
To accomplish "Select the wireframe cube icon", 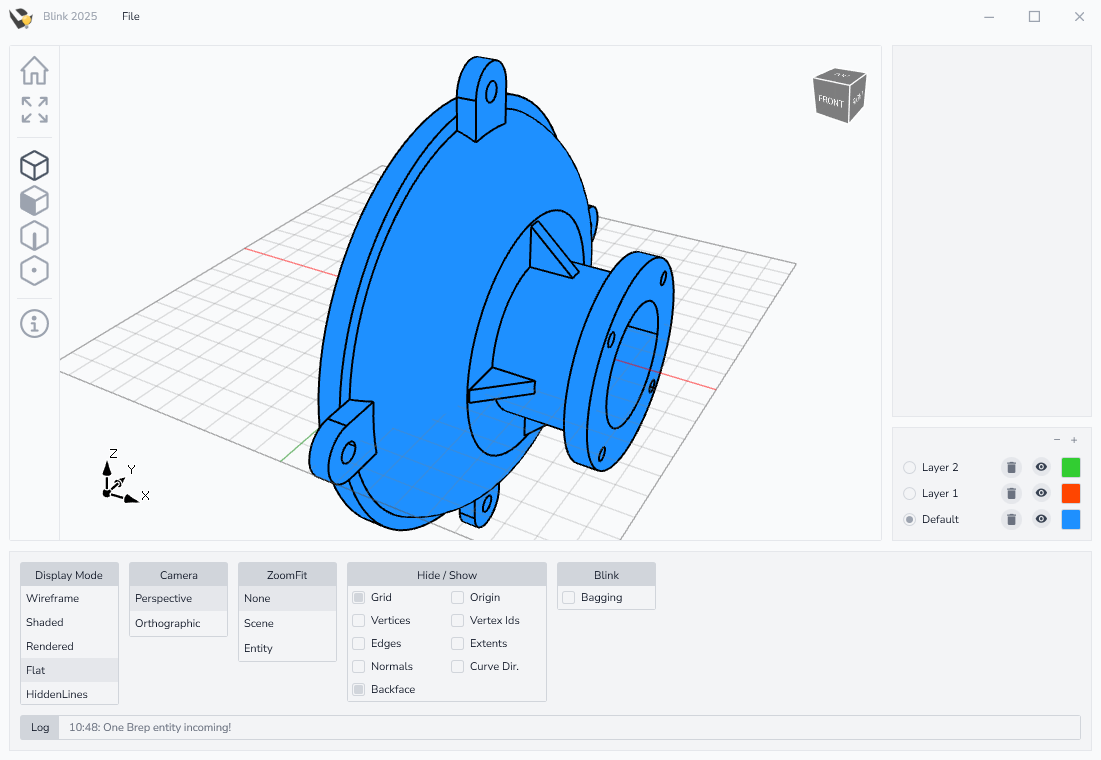I will point(34,166).
